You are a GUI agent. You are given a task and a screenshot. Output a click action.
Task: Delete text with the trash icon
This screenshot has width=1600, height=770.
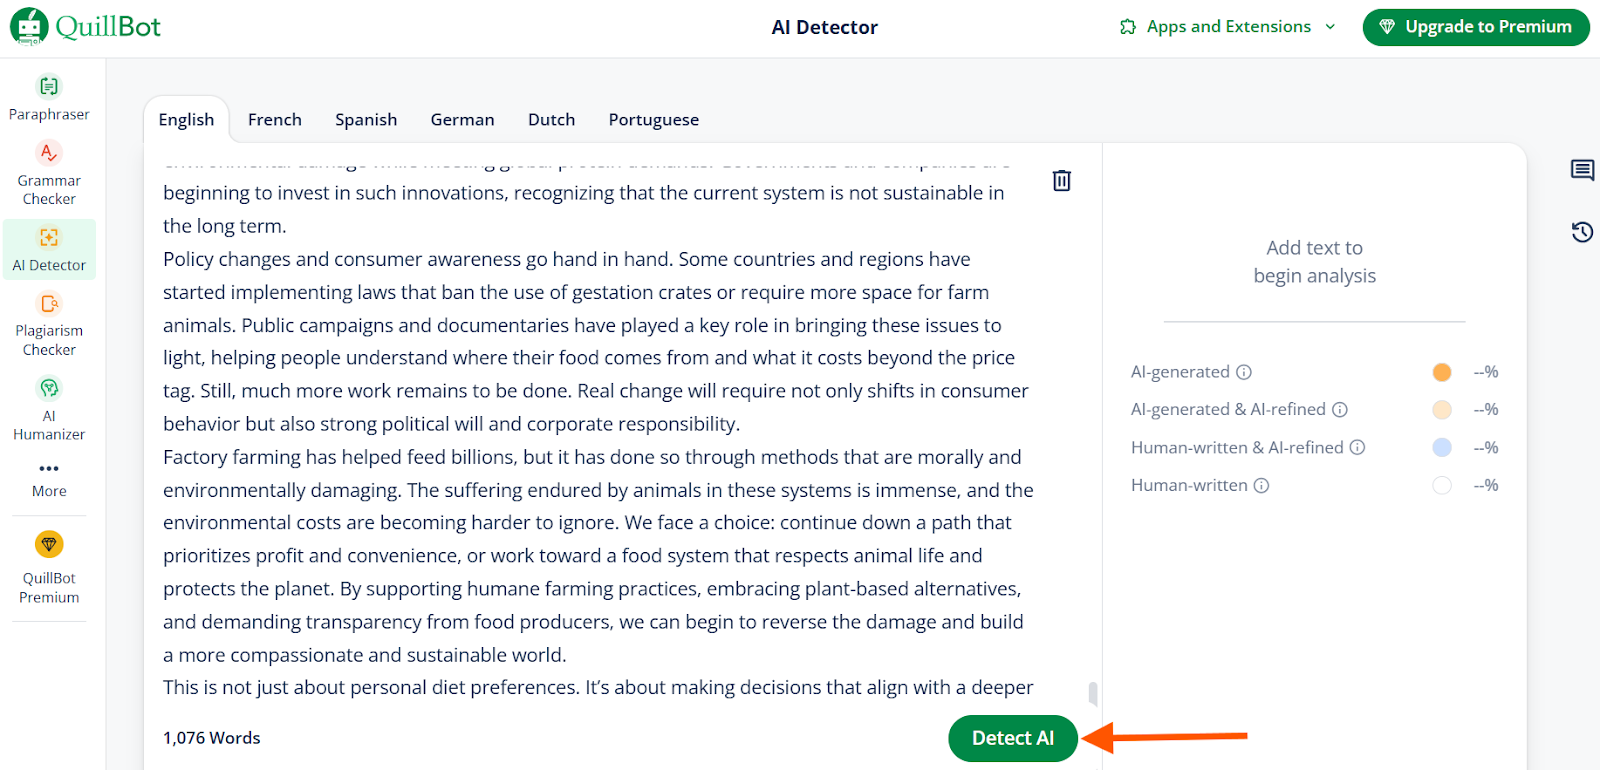(x=1062, y=181)
